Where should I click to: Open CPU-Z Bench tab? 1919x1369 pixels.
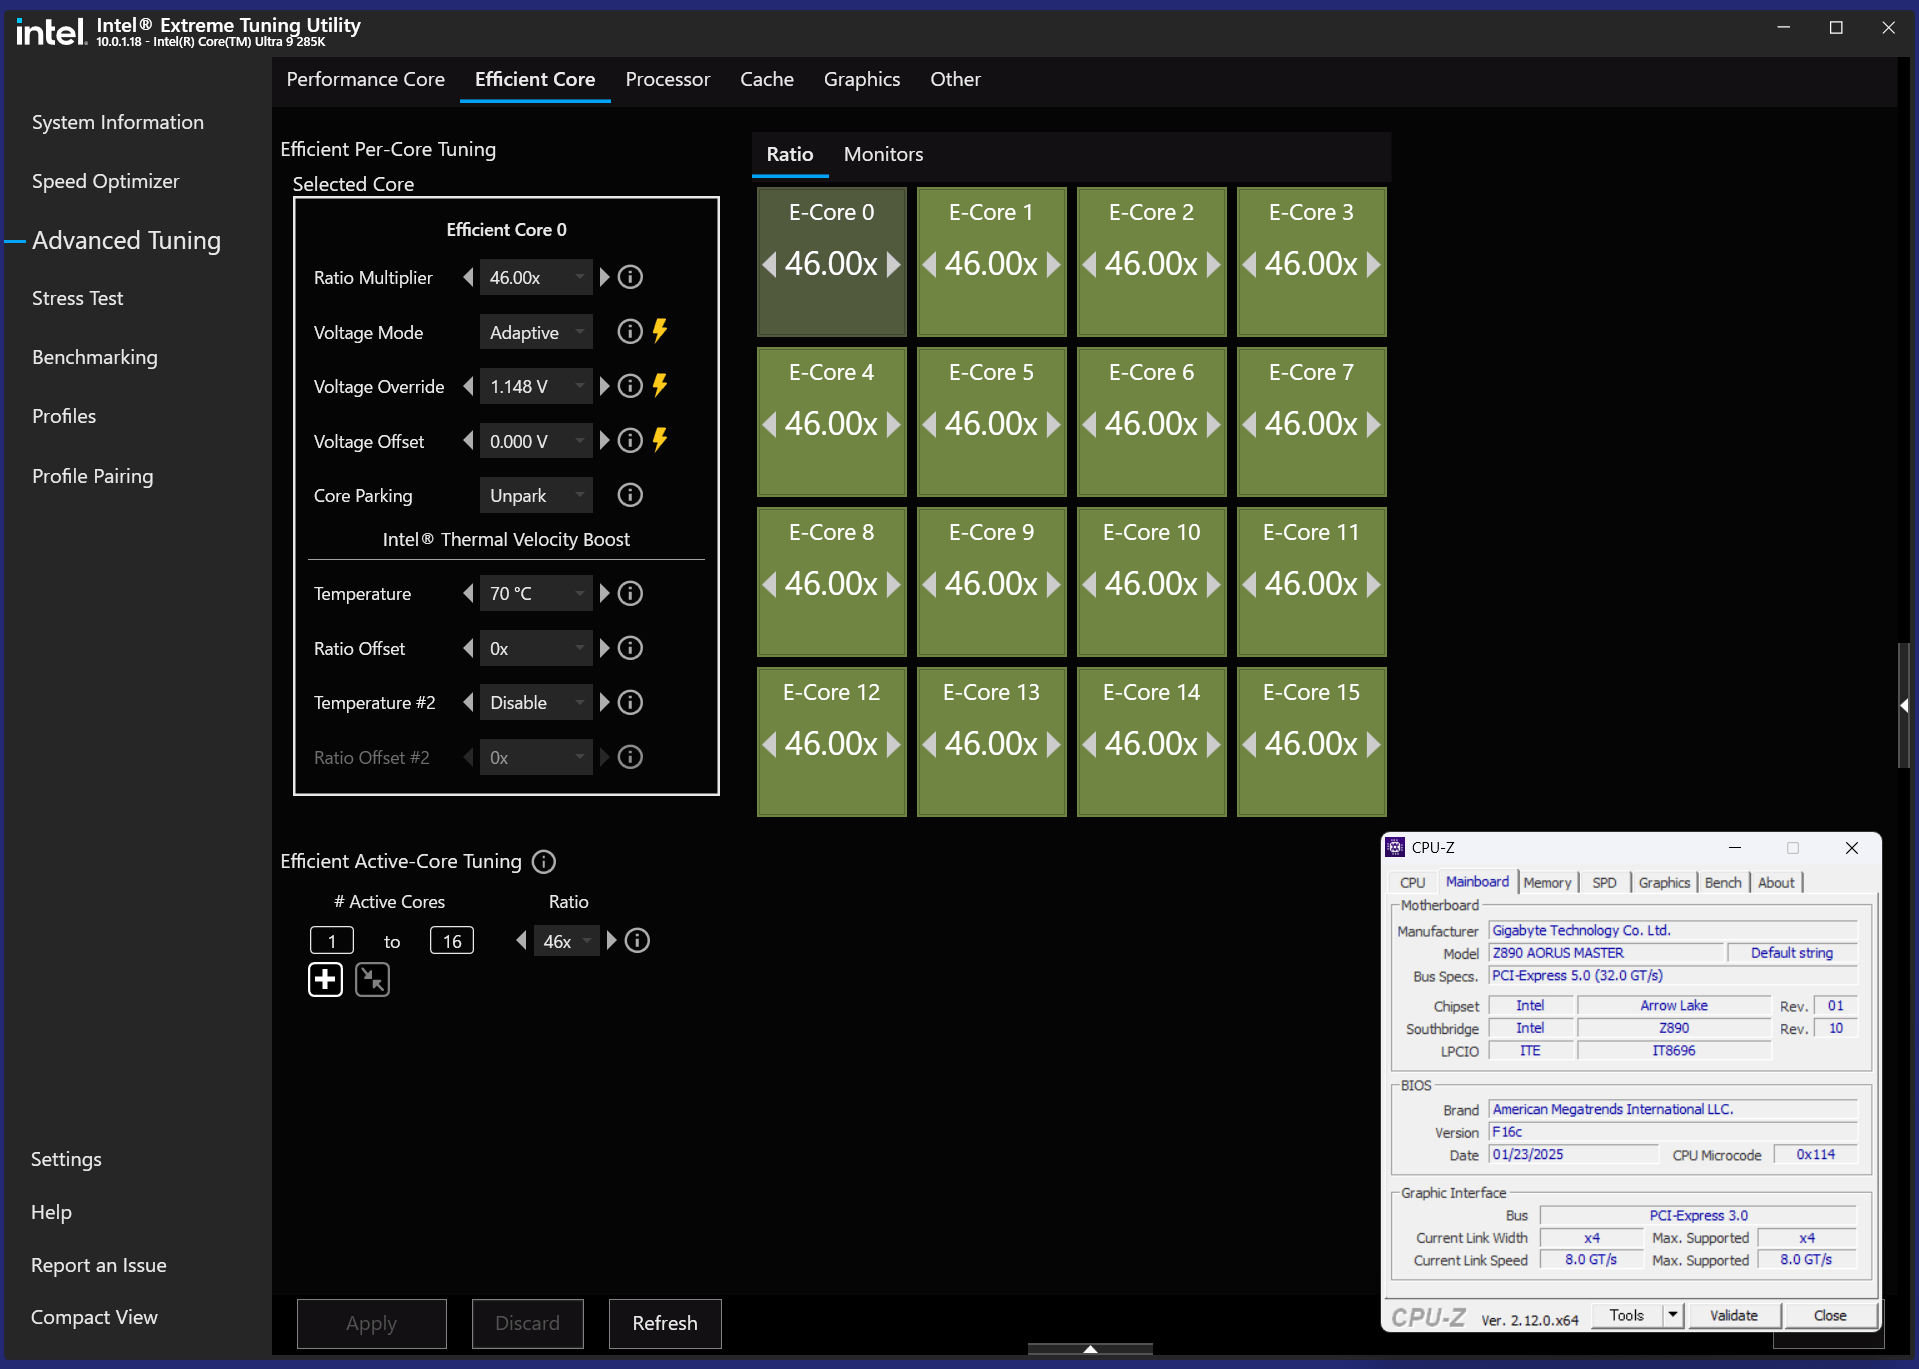(1722, 882)
